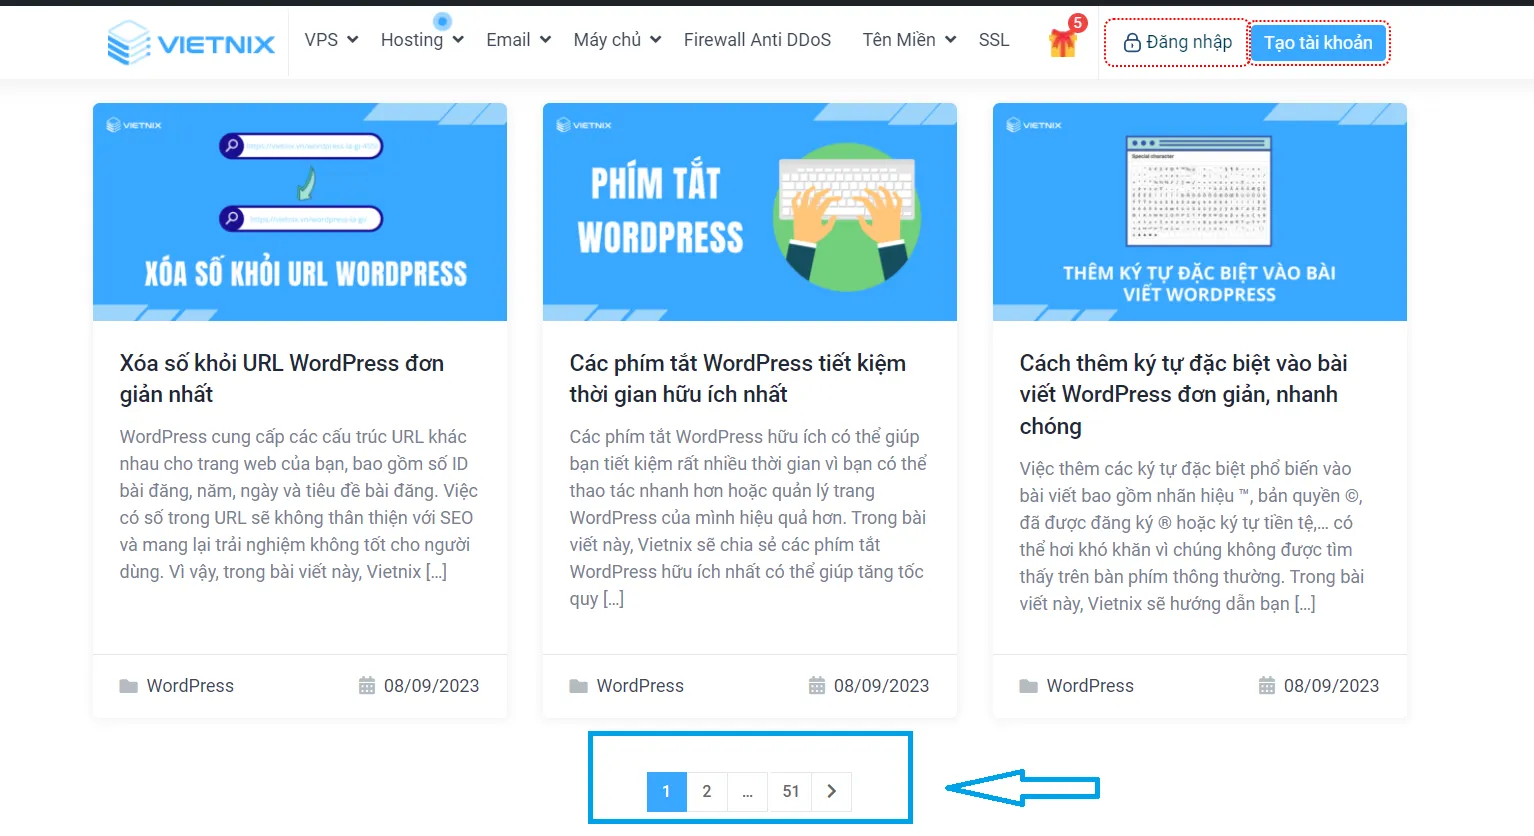Expand the Máy chủ dropdown menu
Viewport: 1534px width, 836px height.
coord(617,40)
